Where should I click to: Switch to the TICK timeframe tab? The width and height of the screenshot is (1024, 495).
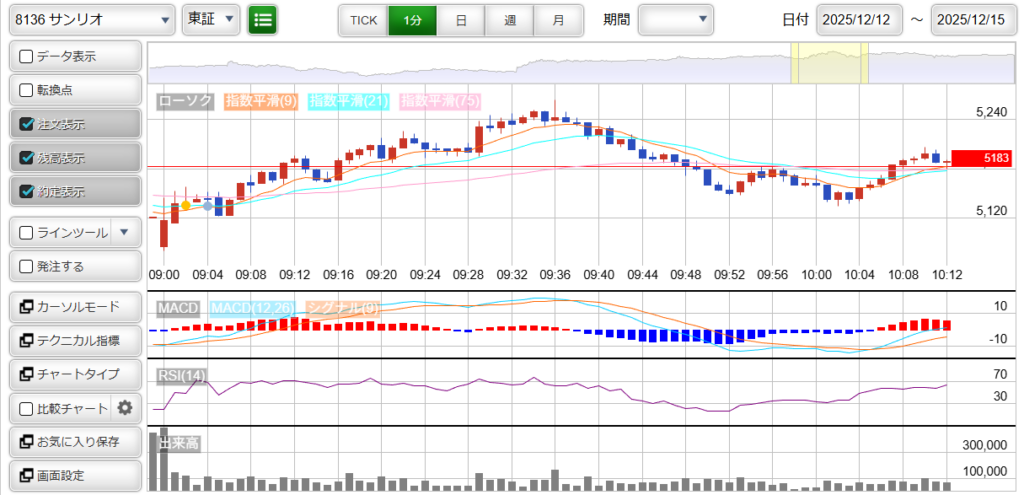click(363, 20)
